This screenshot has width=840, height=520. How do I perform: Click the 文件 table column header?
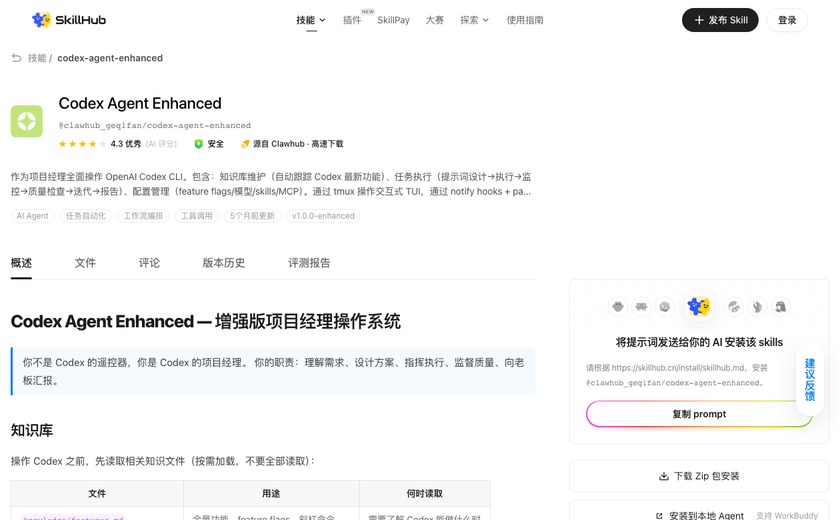click(x=97, y=493)
